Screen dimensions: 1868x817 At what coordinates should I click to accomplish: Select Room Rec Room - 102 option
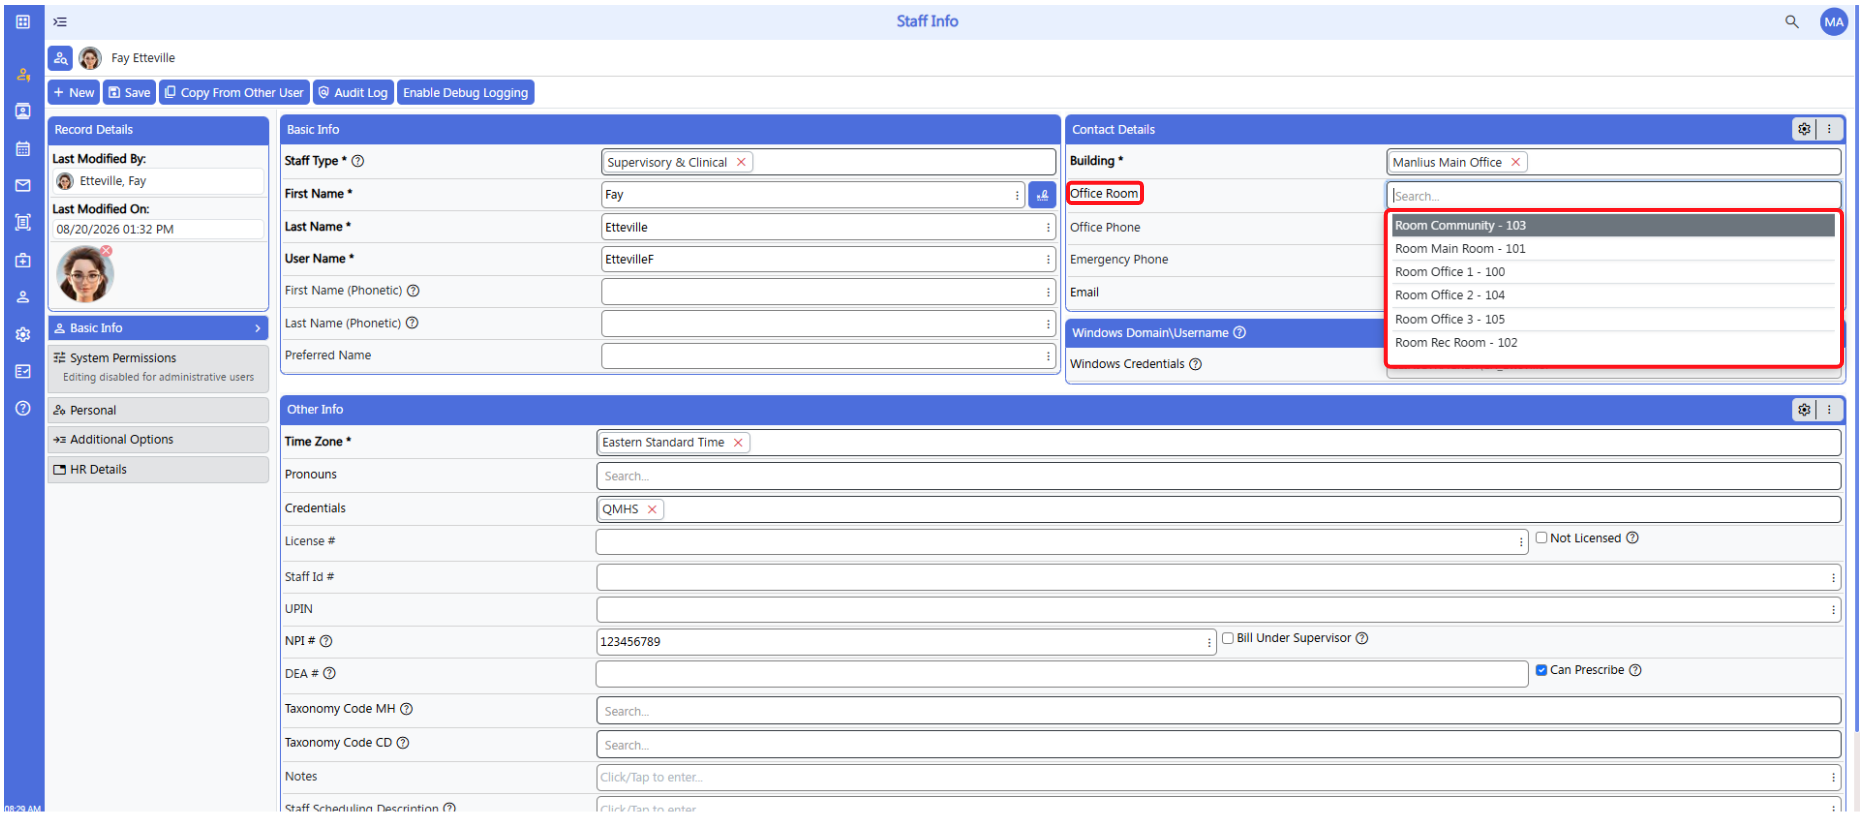pos(1613,342)
